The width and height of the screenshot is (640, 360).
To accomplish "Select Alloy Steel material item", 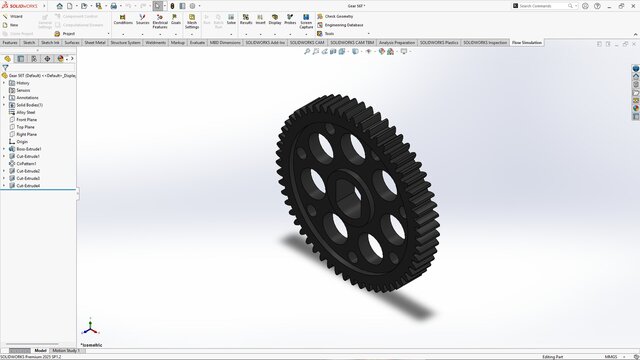I will (x=22, y=112).
